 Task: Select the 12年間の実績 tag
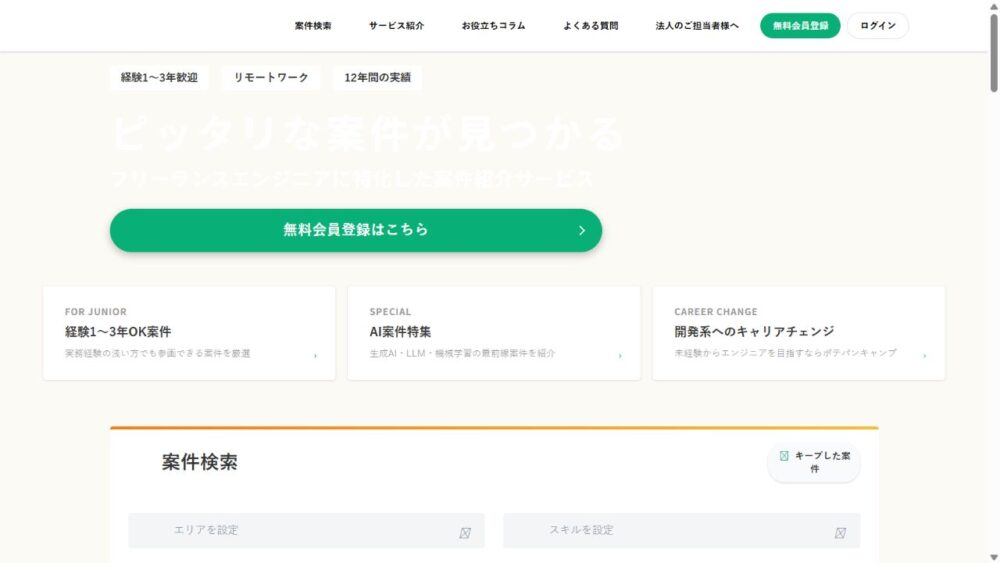[377, 77]
